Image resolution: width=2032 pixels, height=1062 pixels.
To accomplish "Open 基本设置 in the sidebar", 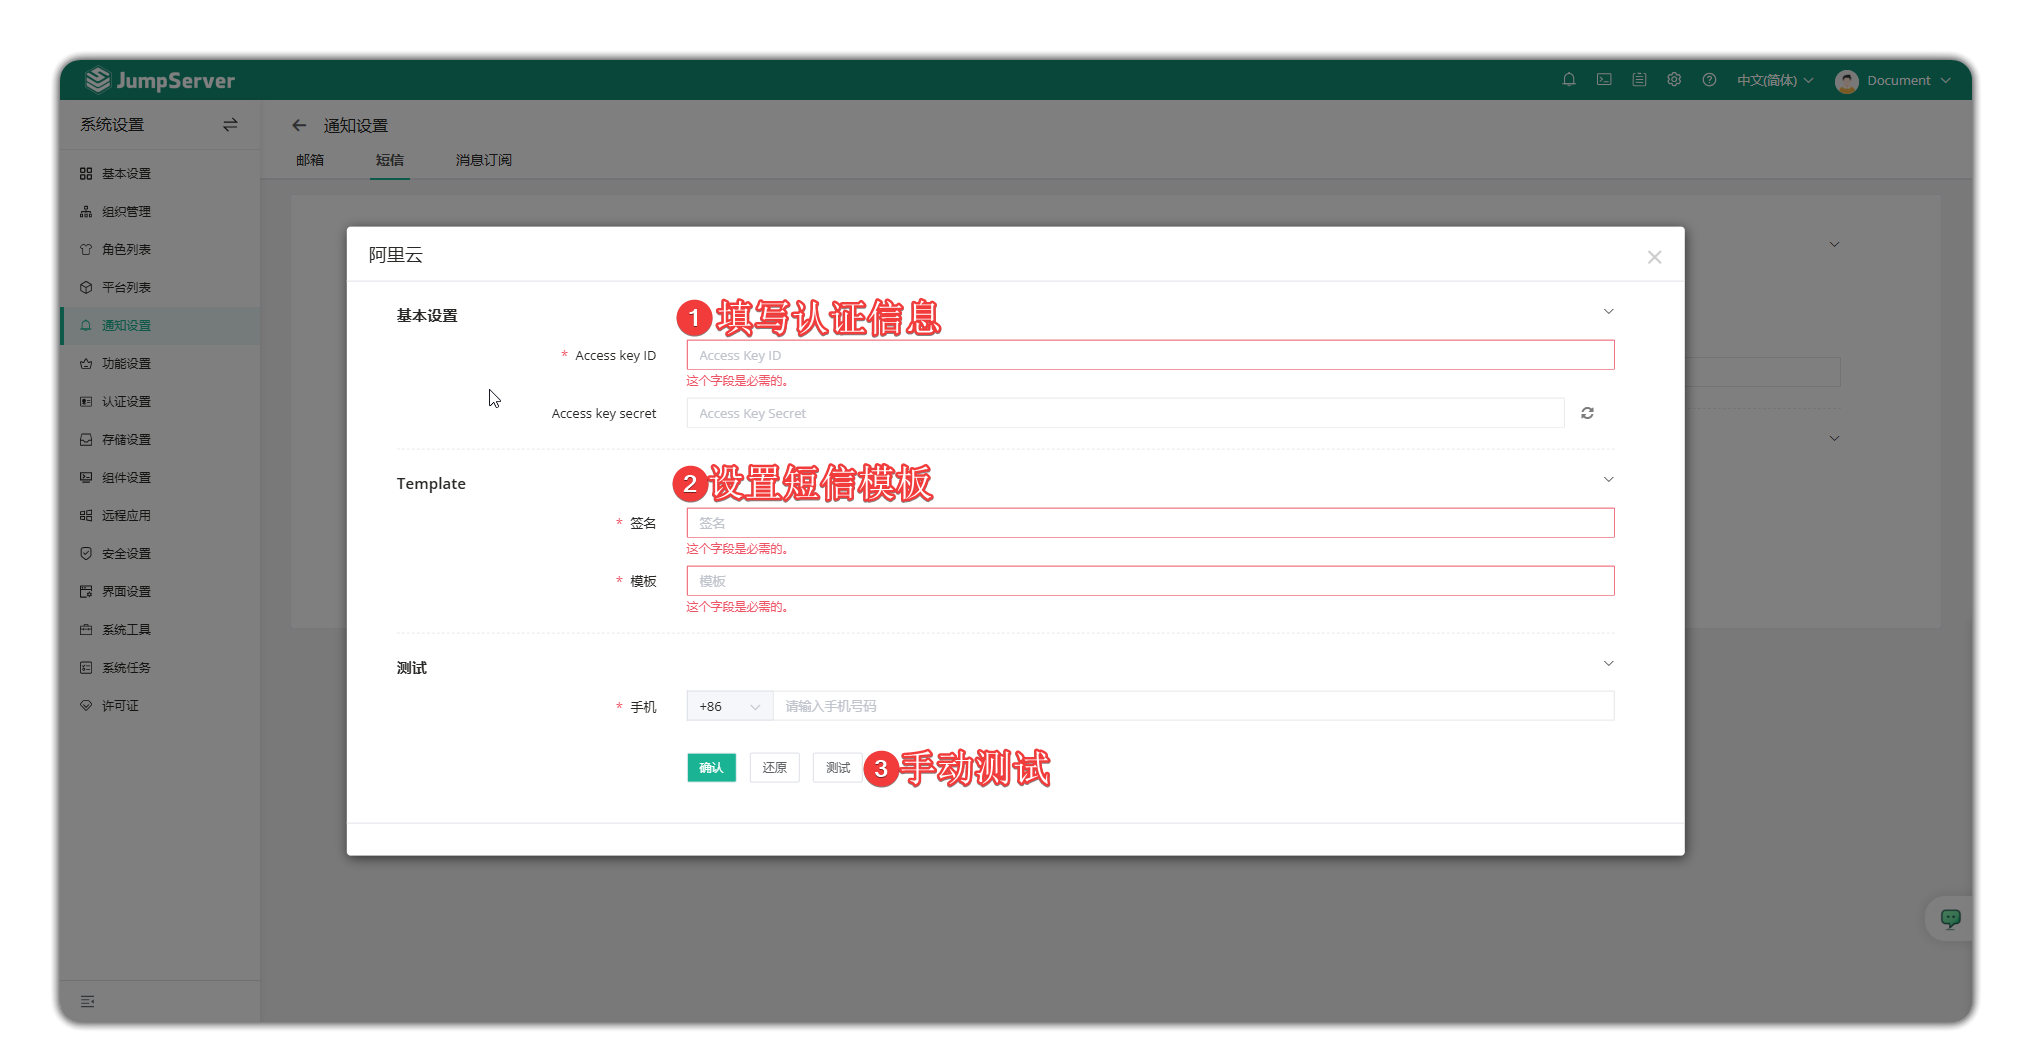I will [x=160, y=174].
